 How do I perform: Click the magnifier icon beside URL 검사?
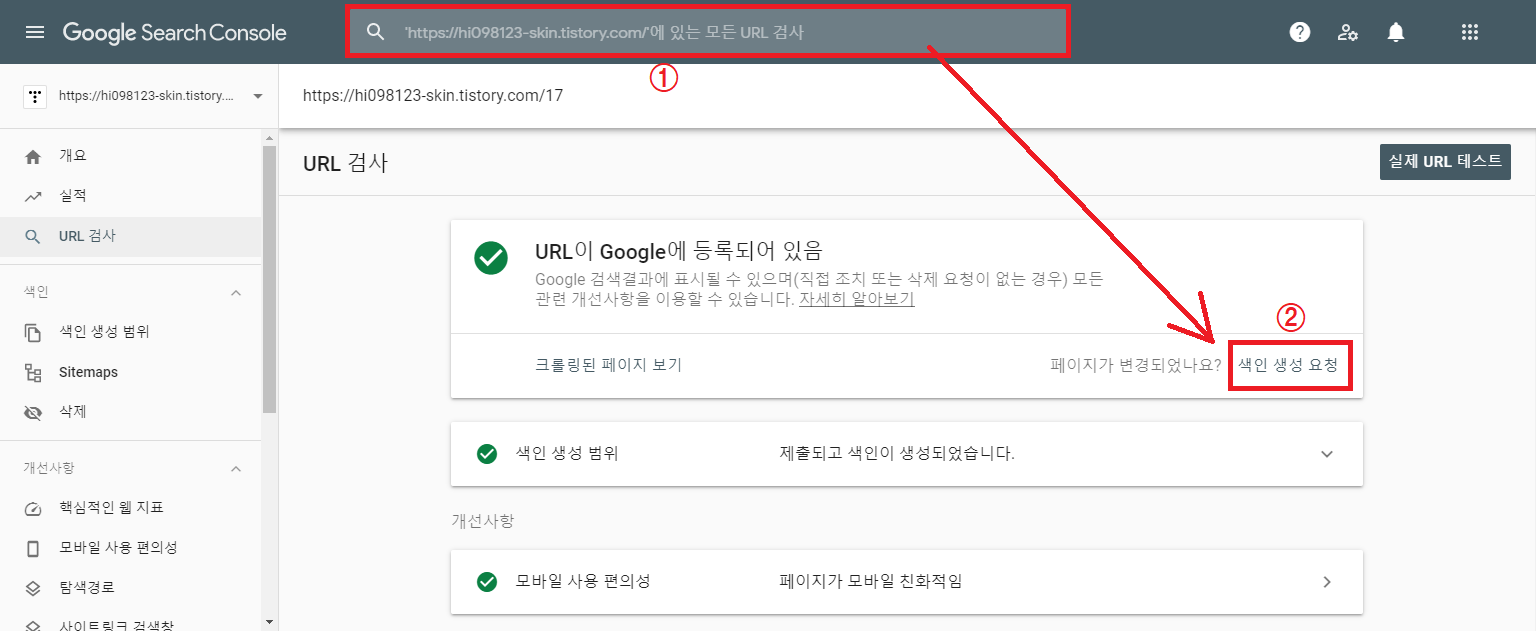tap(33, 237)
